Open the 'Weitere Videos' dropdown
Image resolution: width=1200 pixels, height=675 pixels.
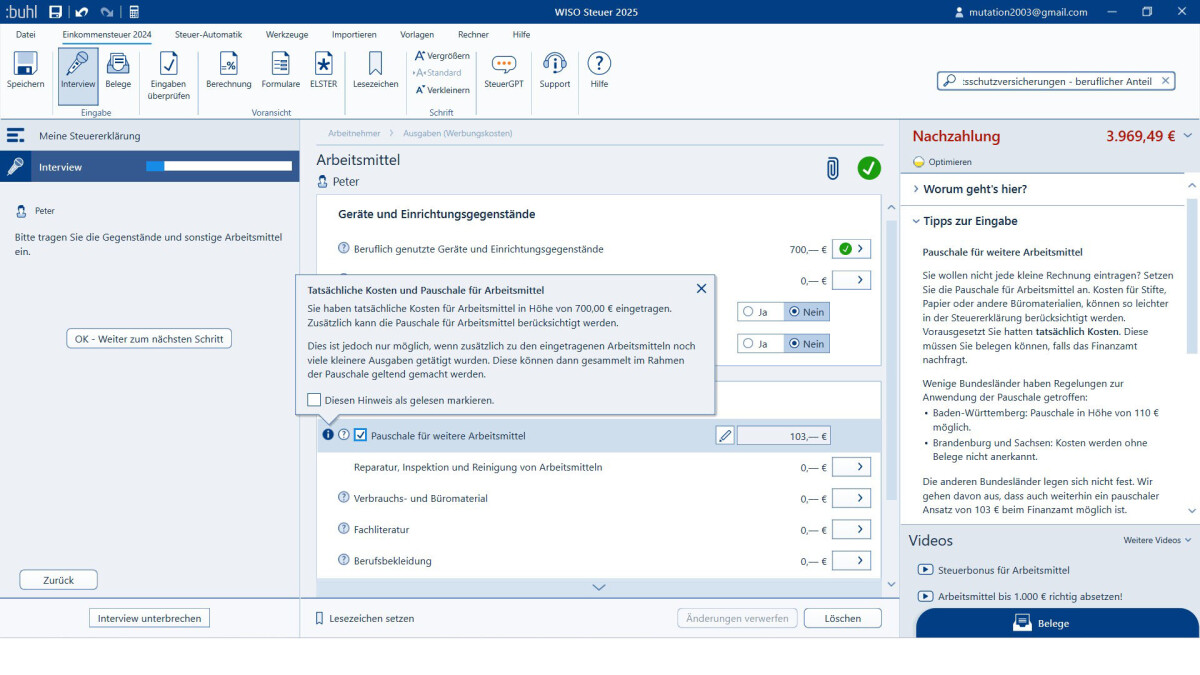(x=1157, y=540)
